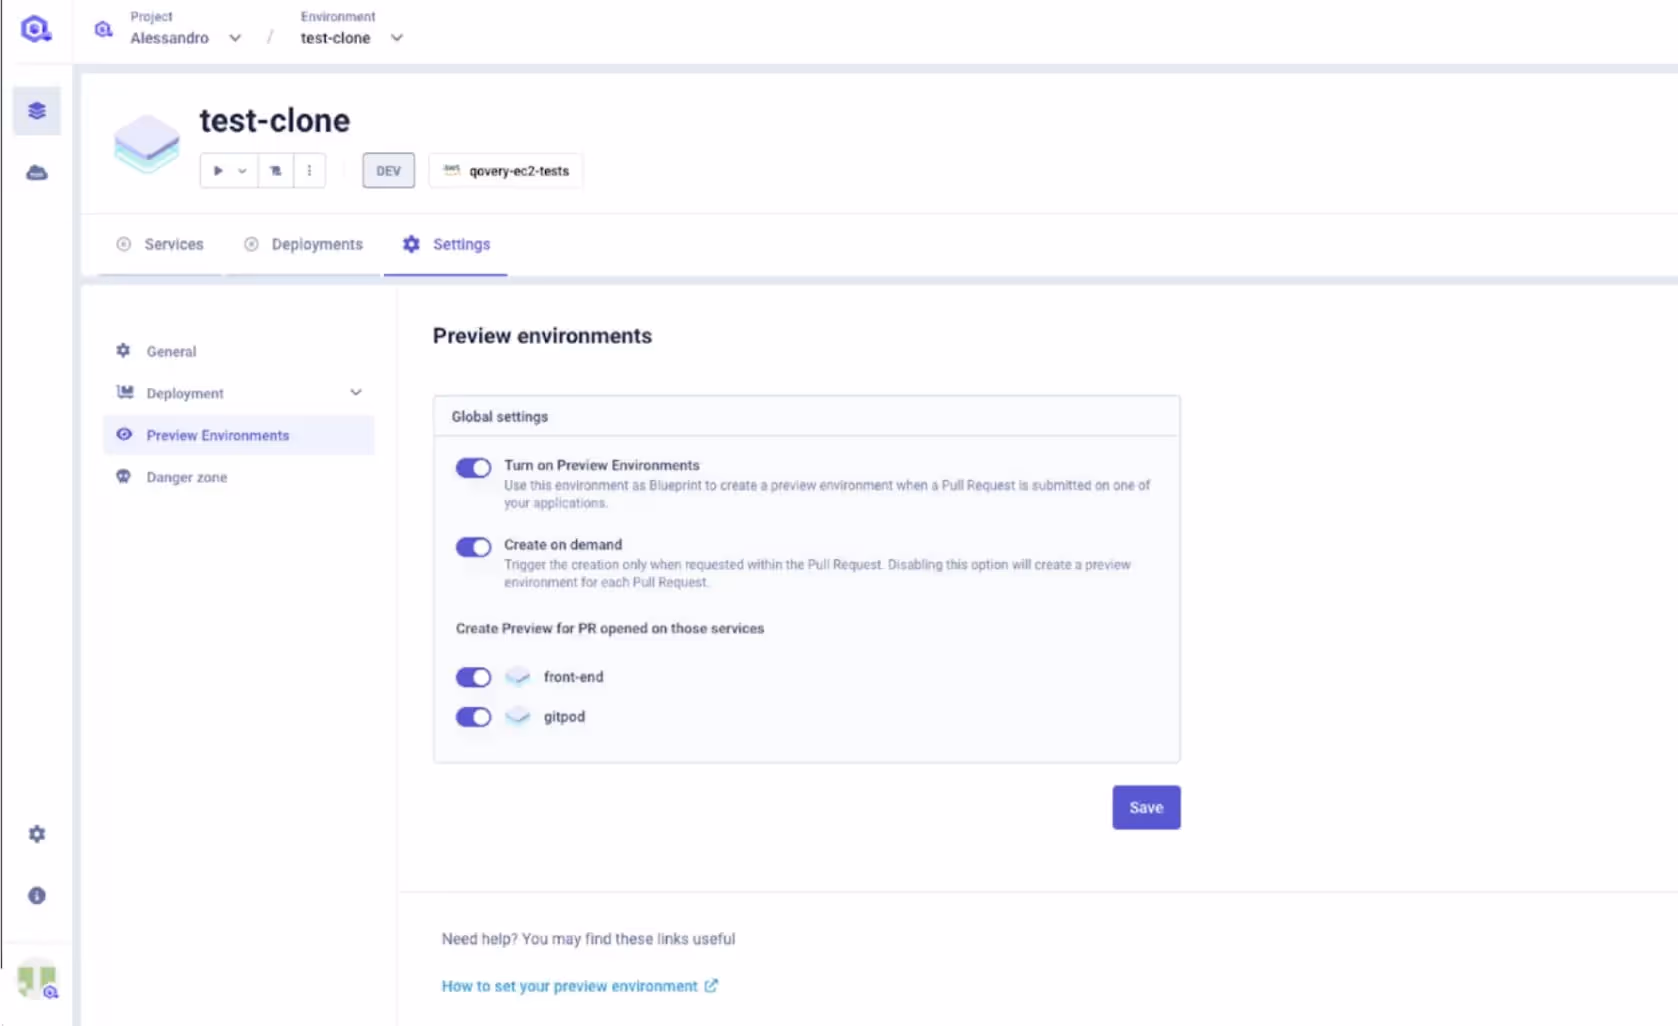Screen dimensions: 1678x1026
Task: Disable preview creation for the gitpod service
Action: [473, 717]
